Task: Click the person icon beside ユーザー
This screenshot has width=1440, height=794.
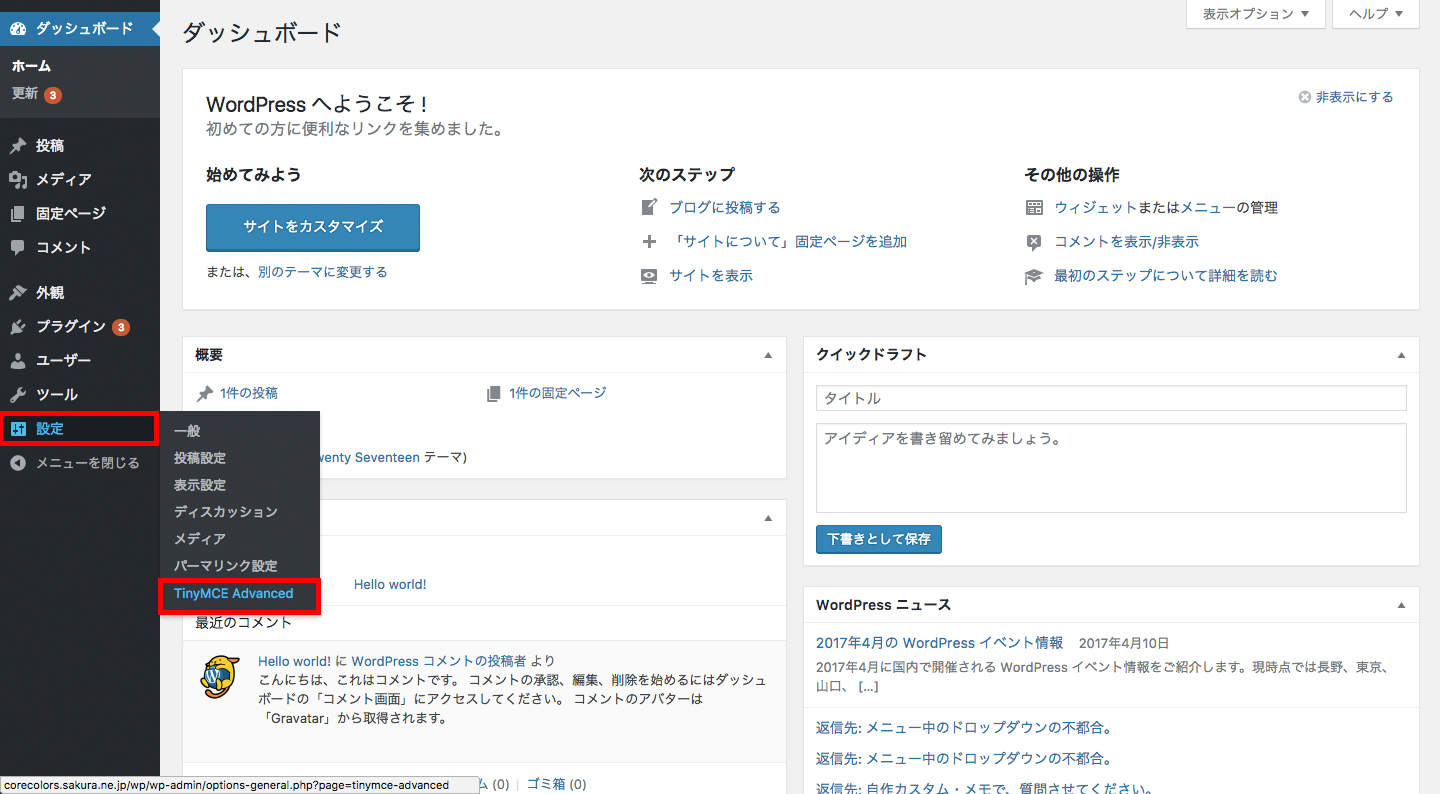Action: coord(18,360)
